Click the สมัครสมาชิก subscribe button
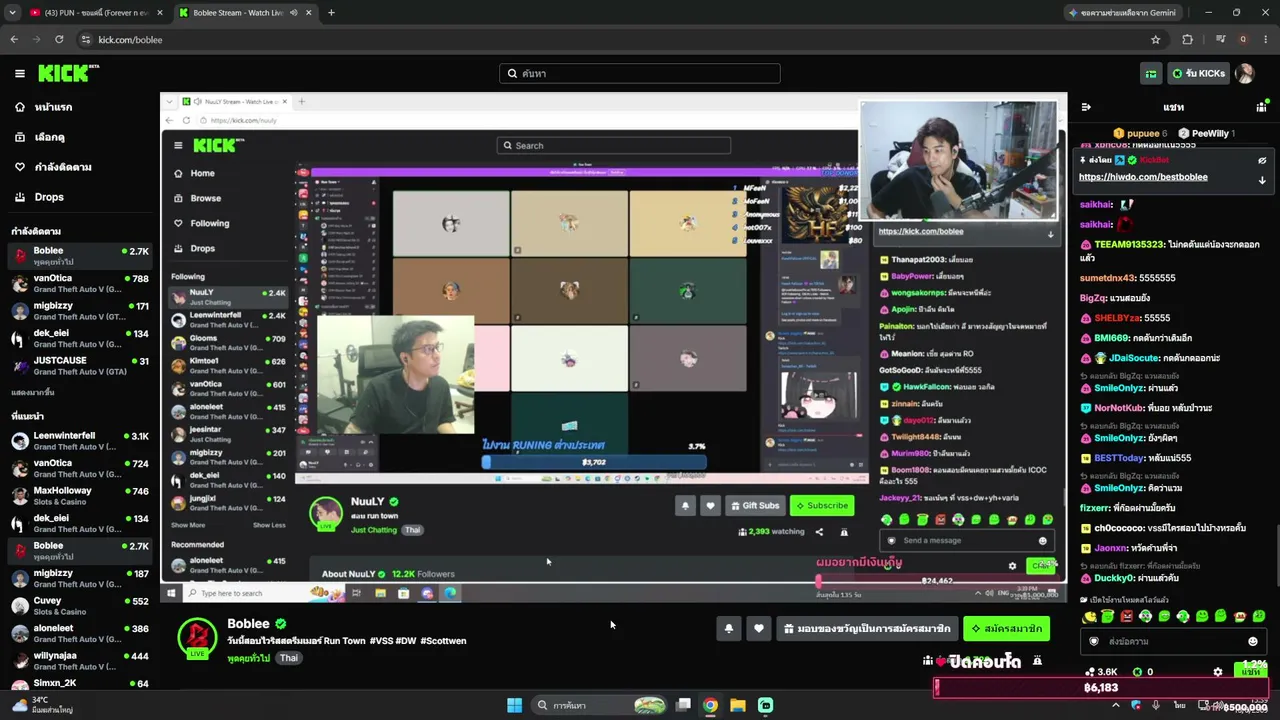 click(1006, 629)
